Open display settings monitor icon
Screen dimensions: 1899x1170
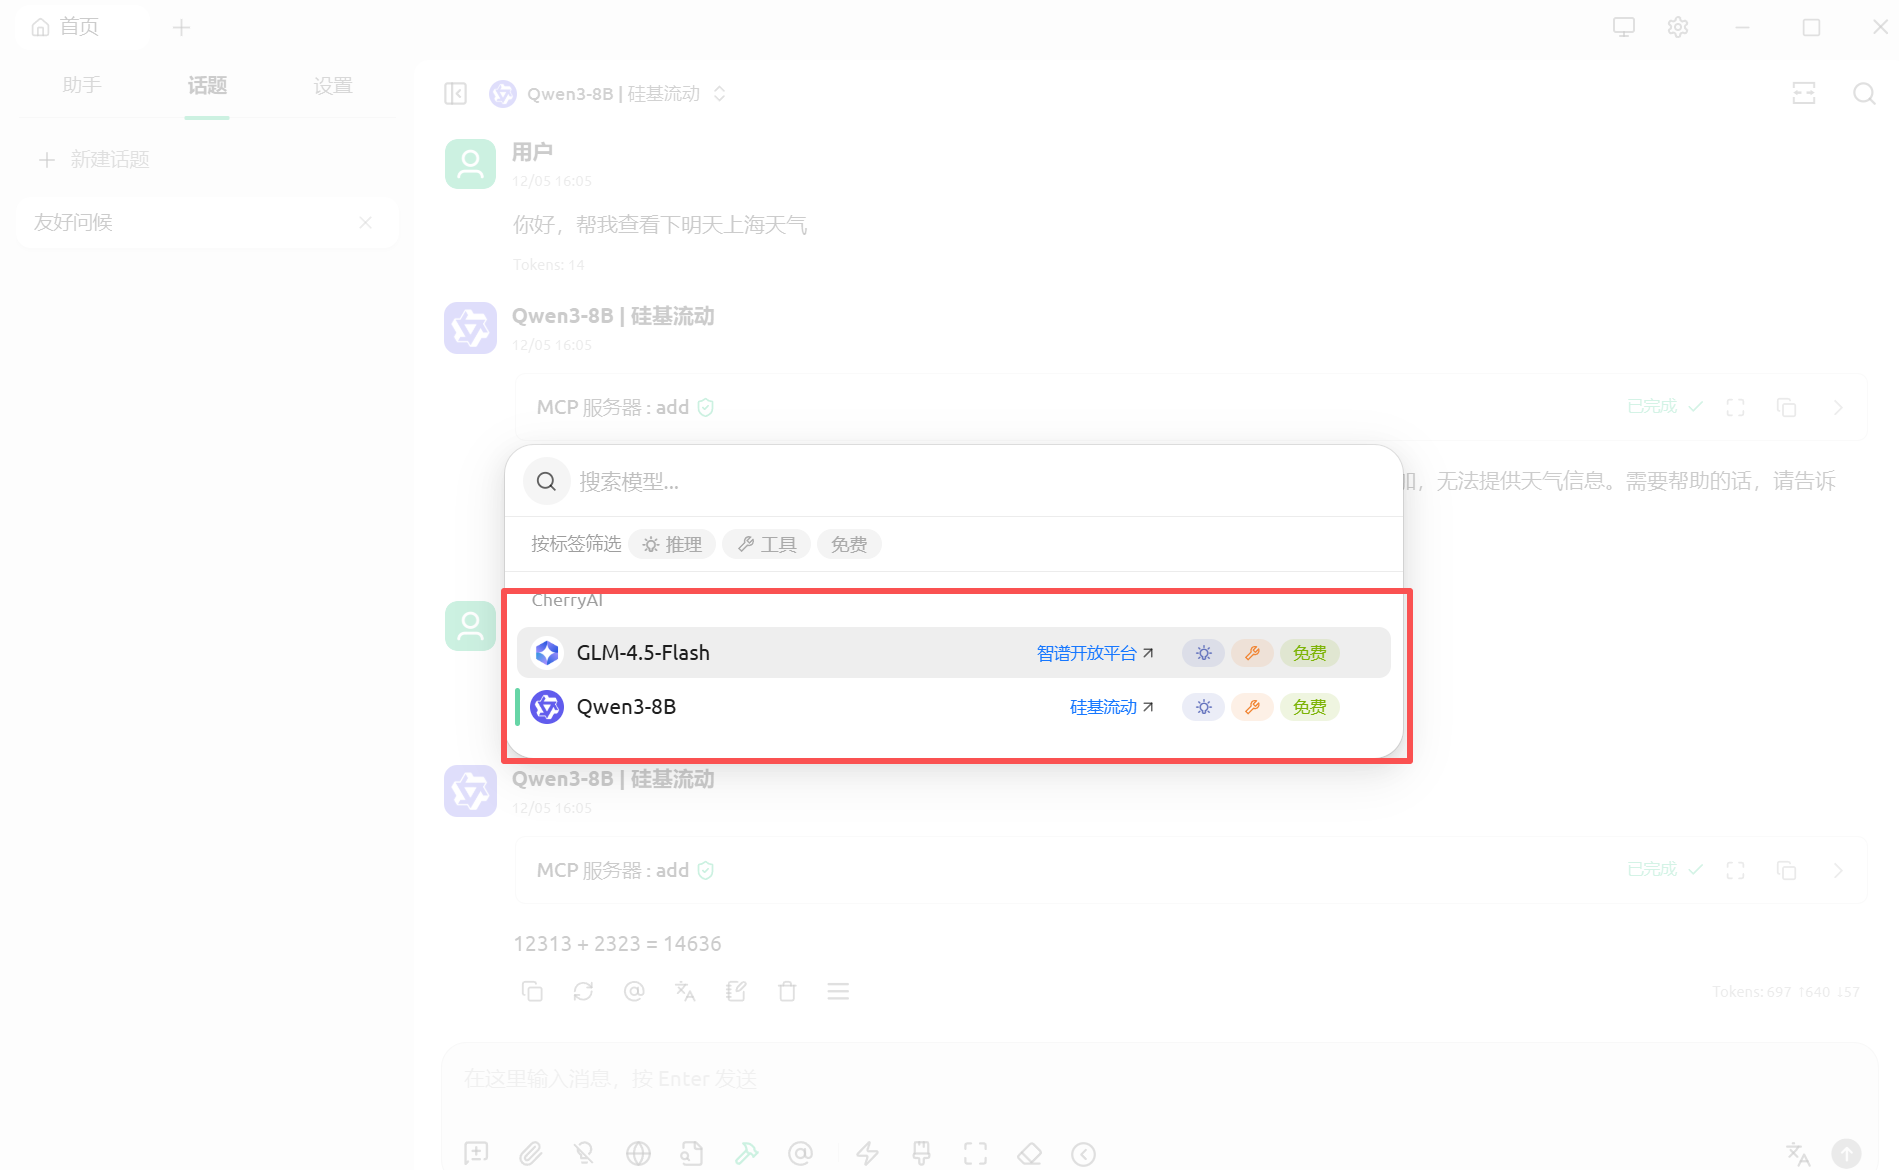click(1624, 27)
